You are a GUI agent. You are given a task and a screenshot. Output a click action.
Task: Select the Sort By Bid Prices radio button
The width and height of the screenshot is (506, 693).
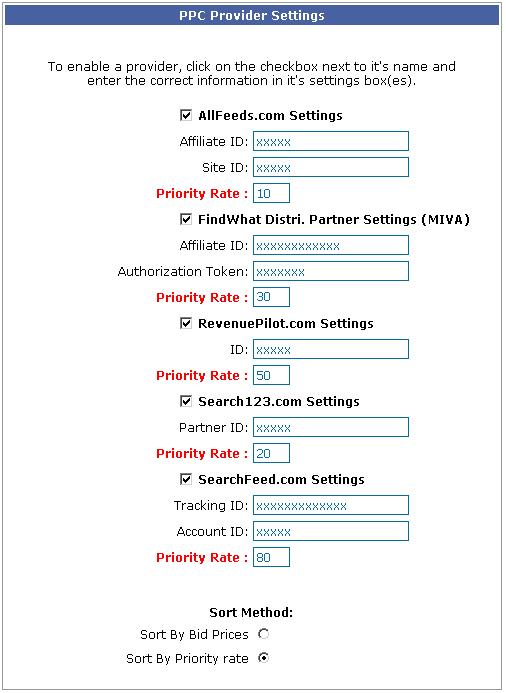(x=263, y=634)
